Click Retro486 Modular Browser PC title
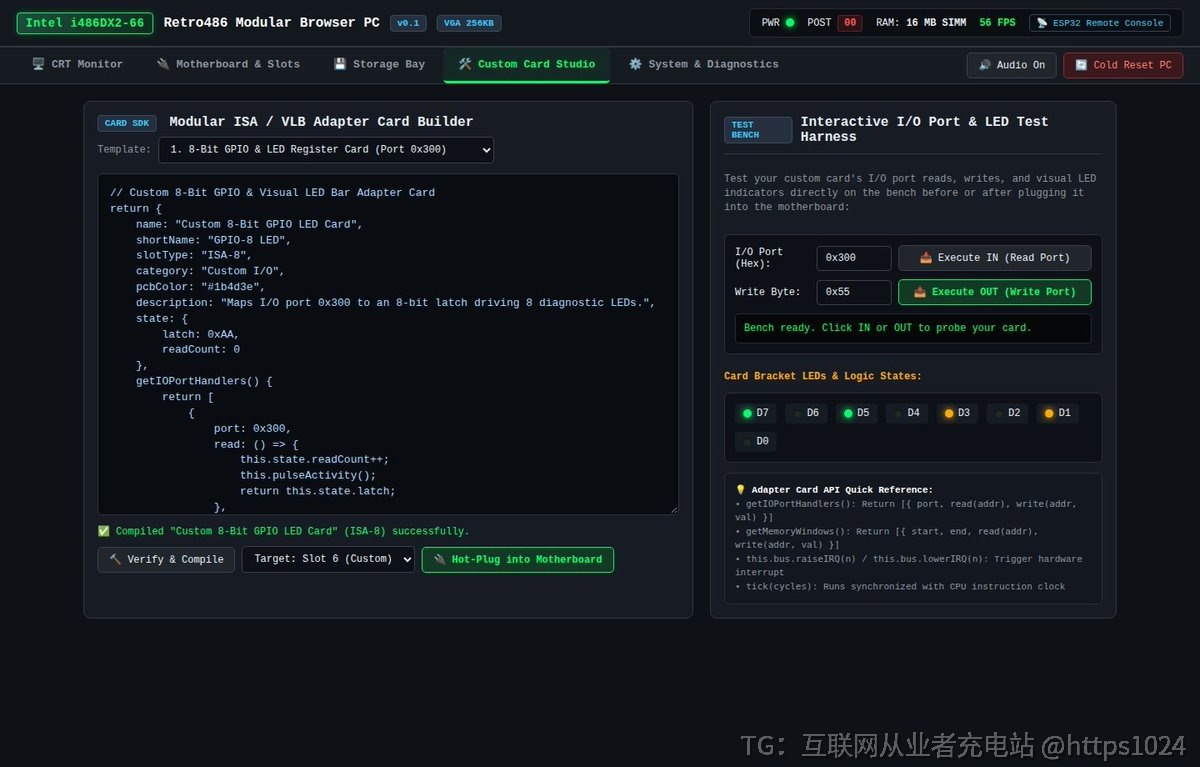This screenshot has height=767, width=1200. [271, 23]
